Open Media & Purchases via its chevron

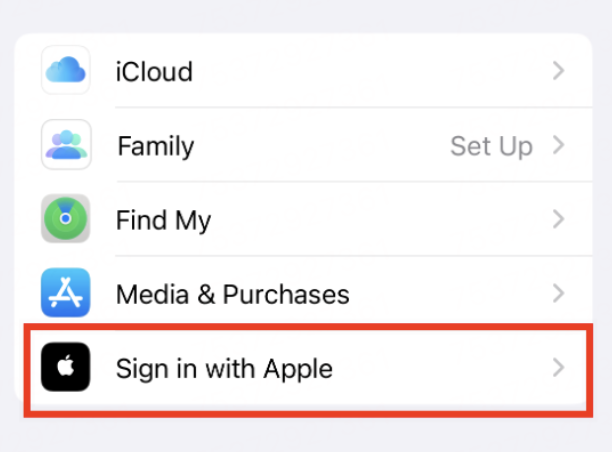point(559,294)
